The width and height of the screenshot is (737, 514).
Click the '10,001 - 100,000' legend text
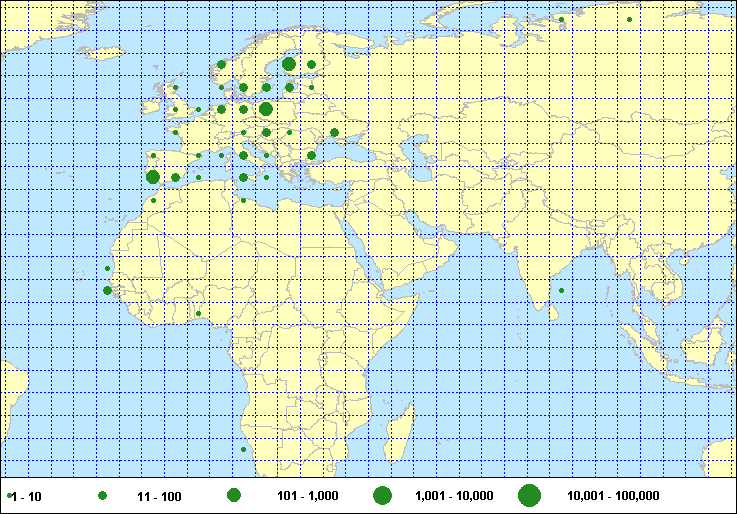(612, 496)
